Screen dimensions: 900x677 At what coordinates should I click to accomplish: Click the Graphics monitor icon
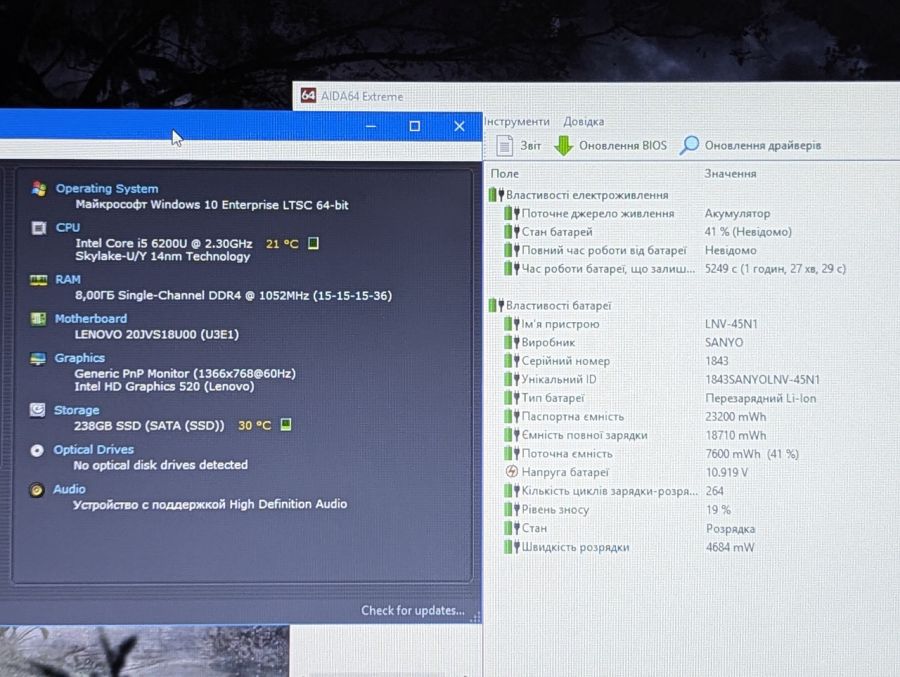pos(38,359)
